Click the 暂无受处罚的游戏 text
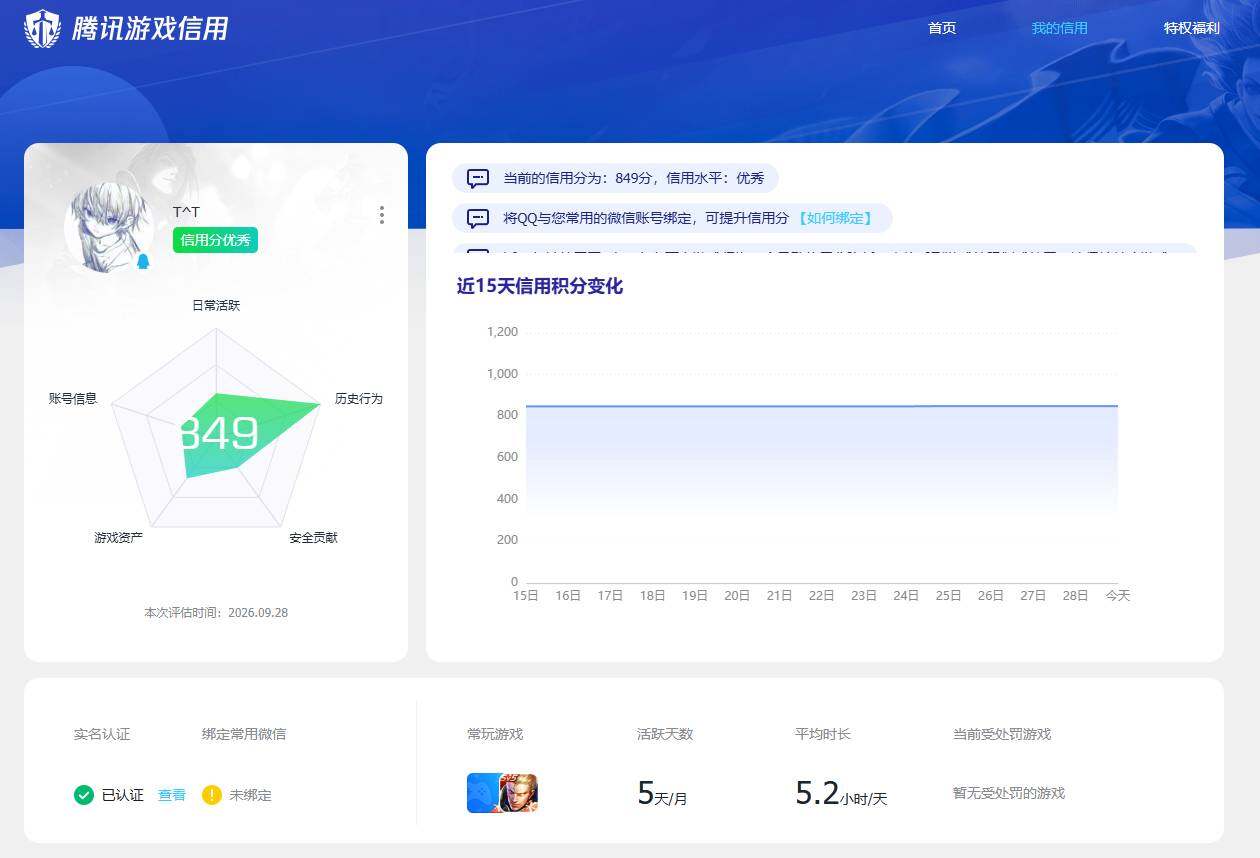This screenshot has height=858, width=1260. (1009, 793)
